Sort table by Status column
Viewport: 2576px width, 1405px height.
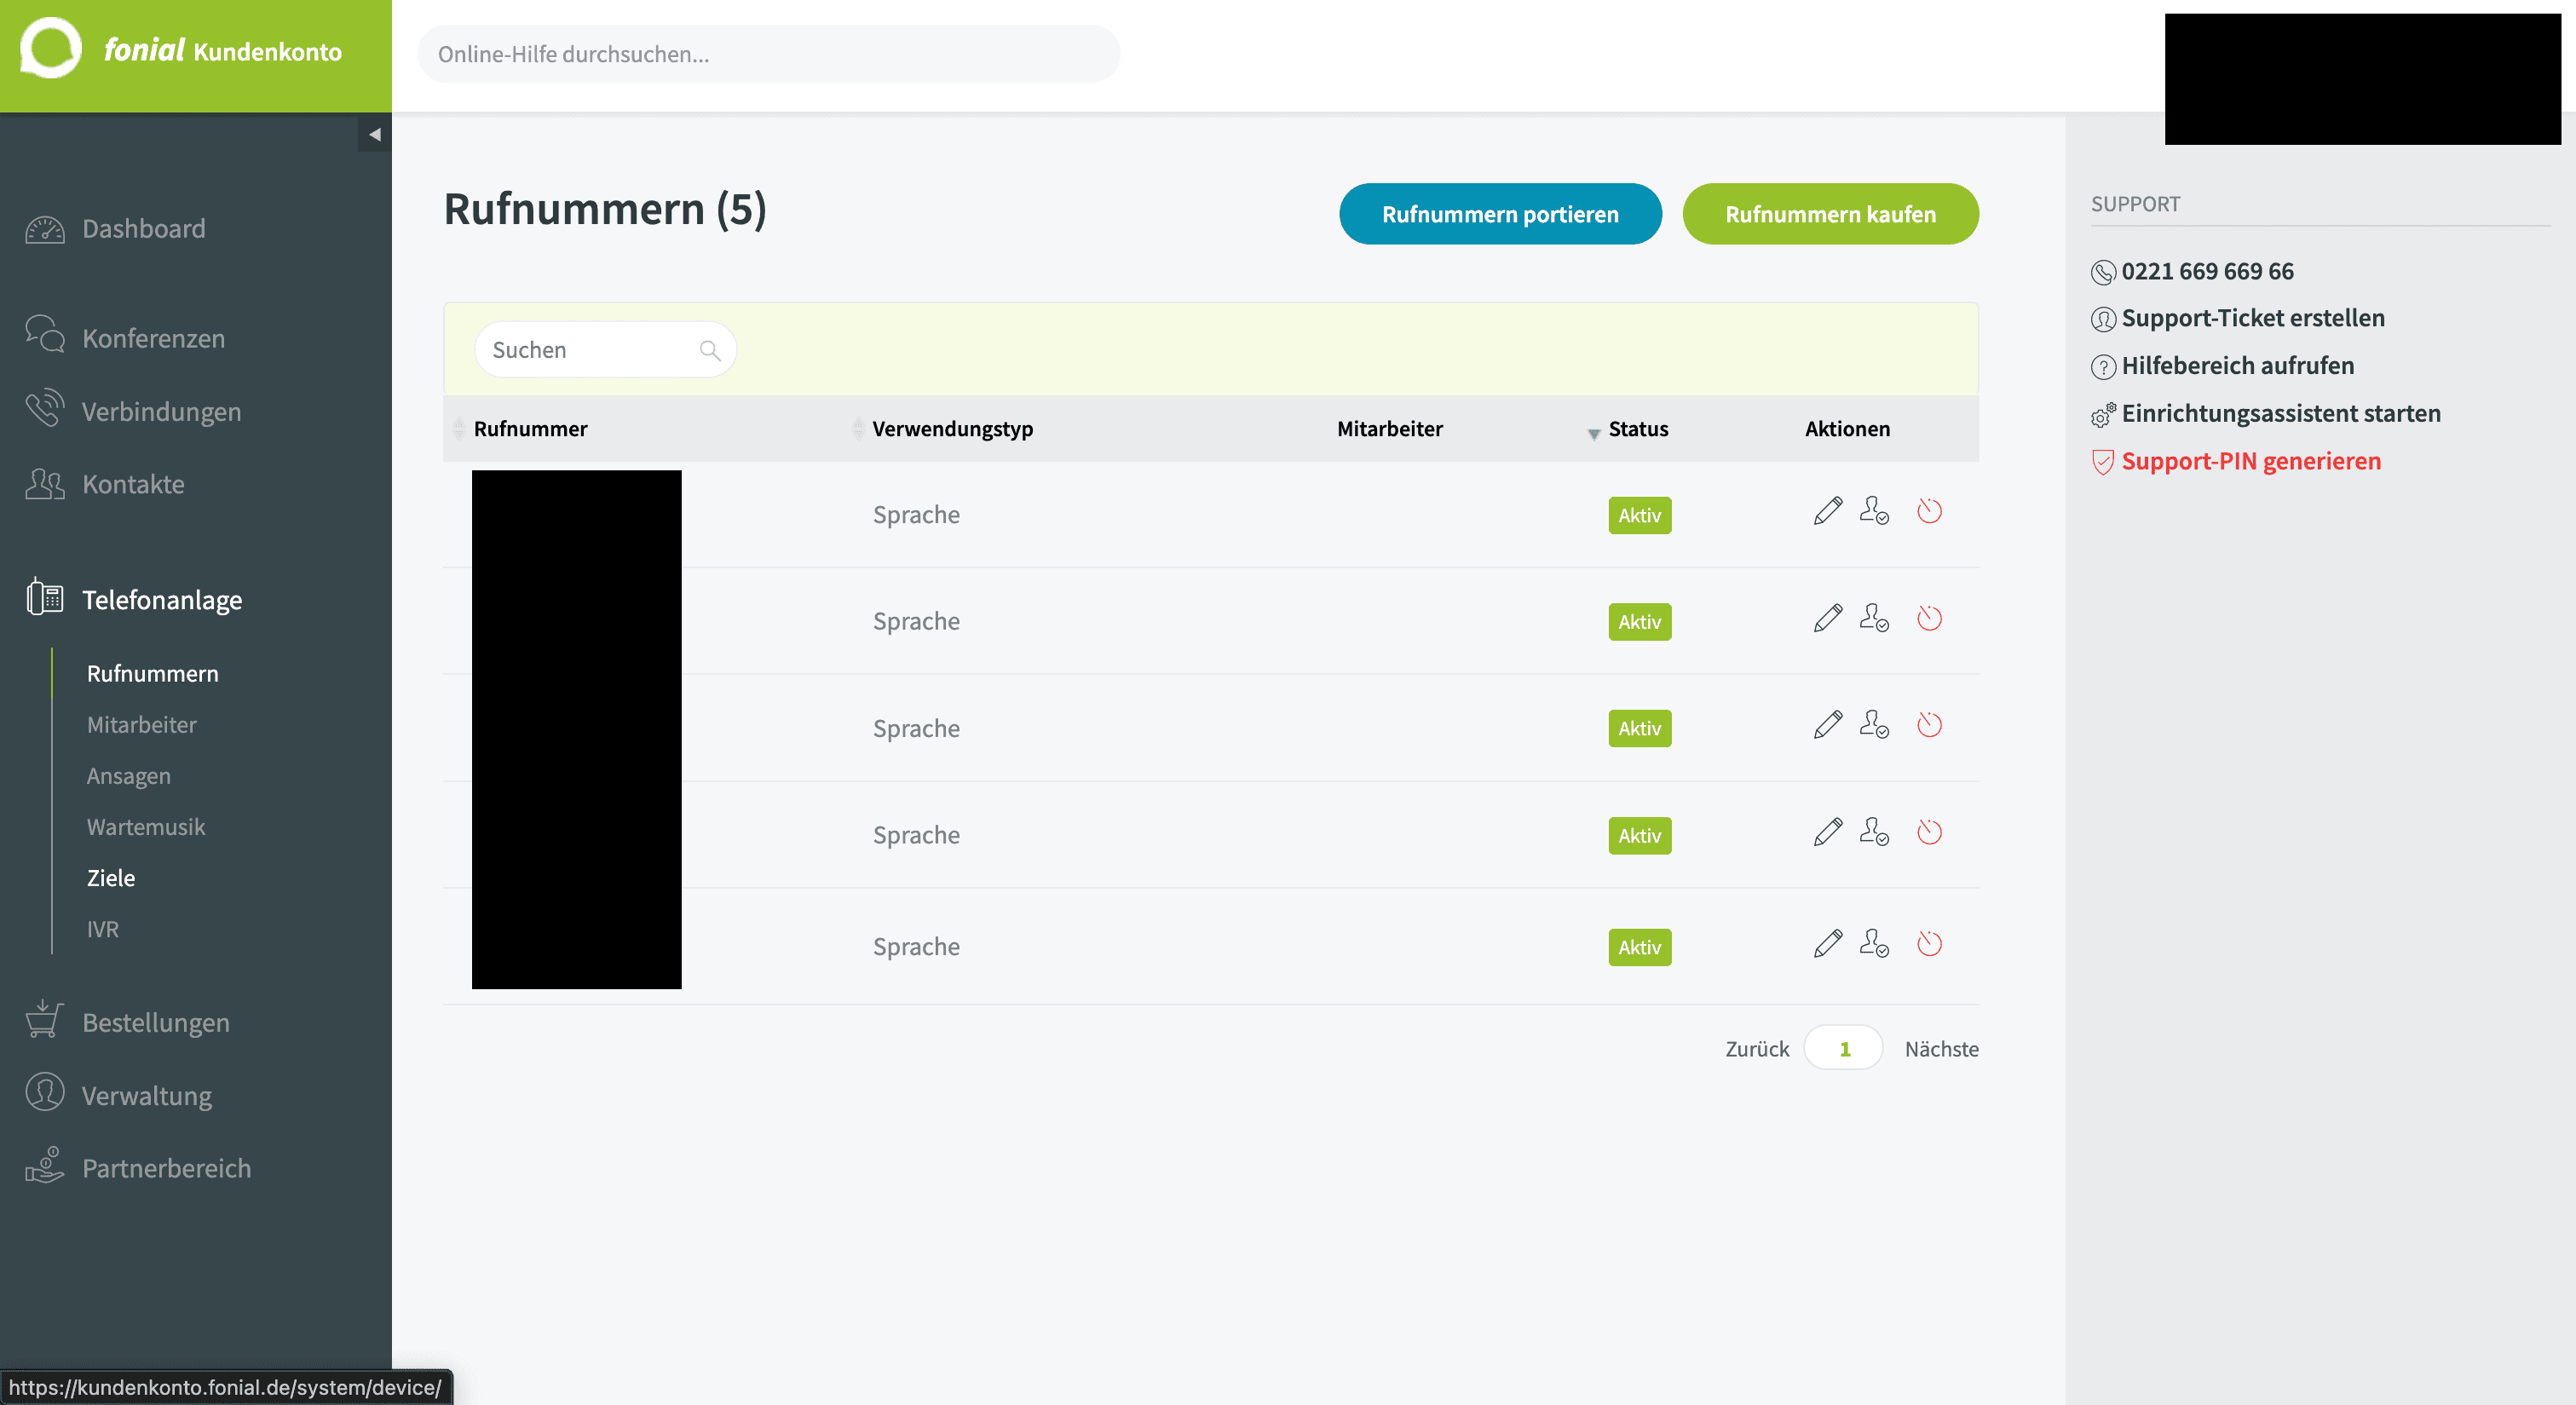click(1637, 429)
